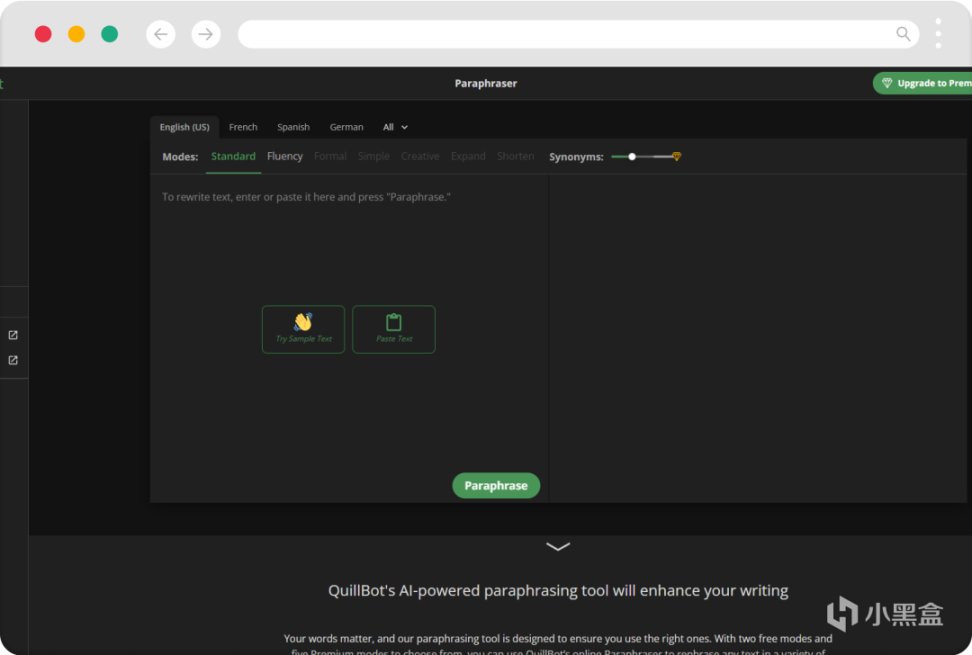972x655 pixels.
Task: Click the browser back arrow button
Action: [x=161, y=34]
